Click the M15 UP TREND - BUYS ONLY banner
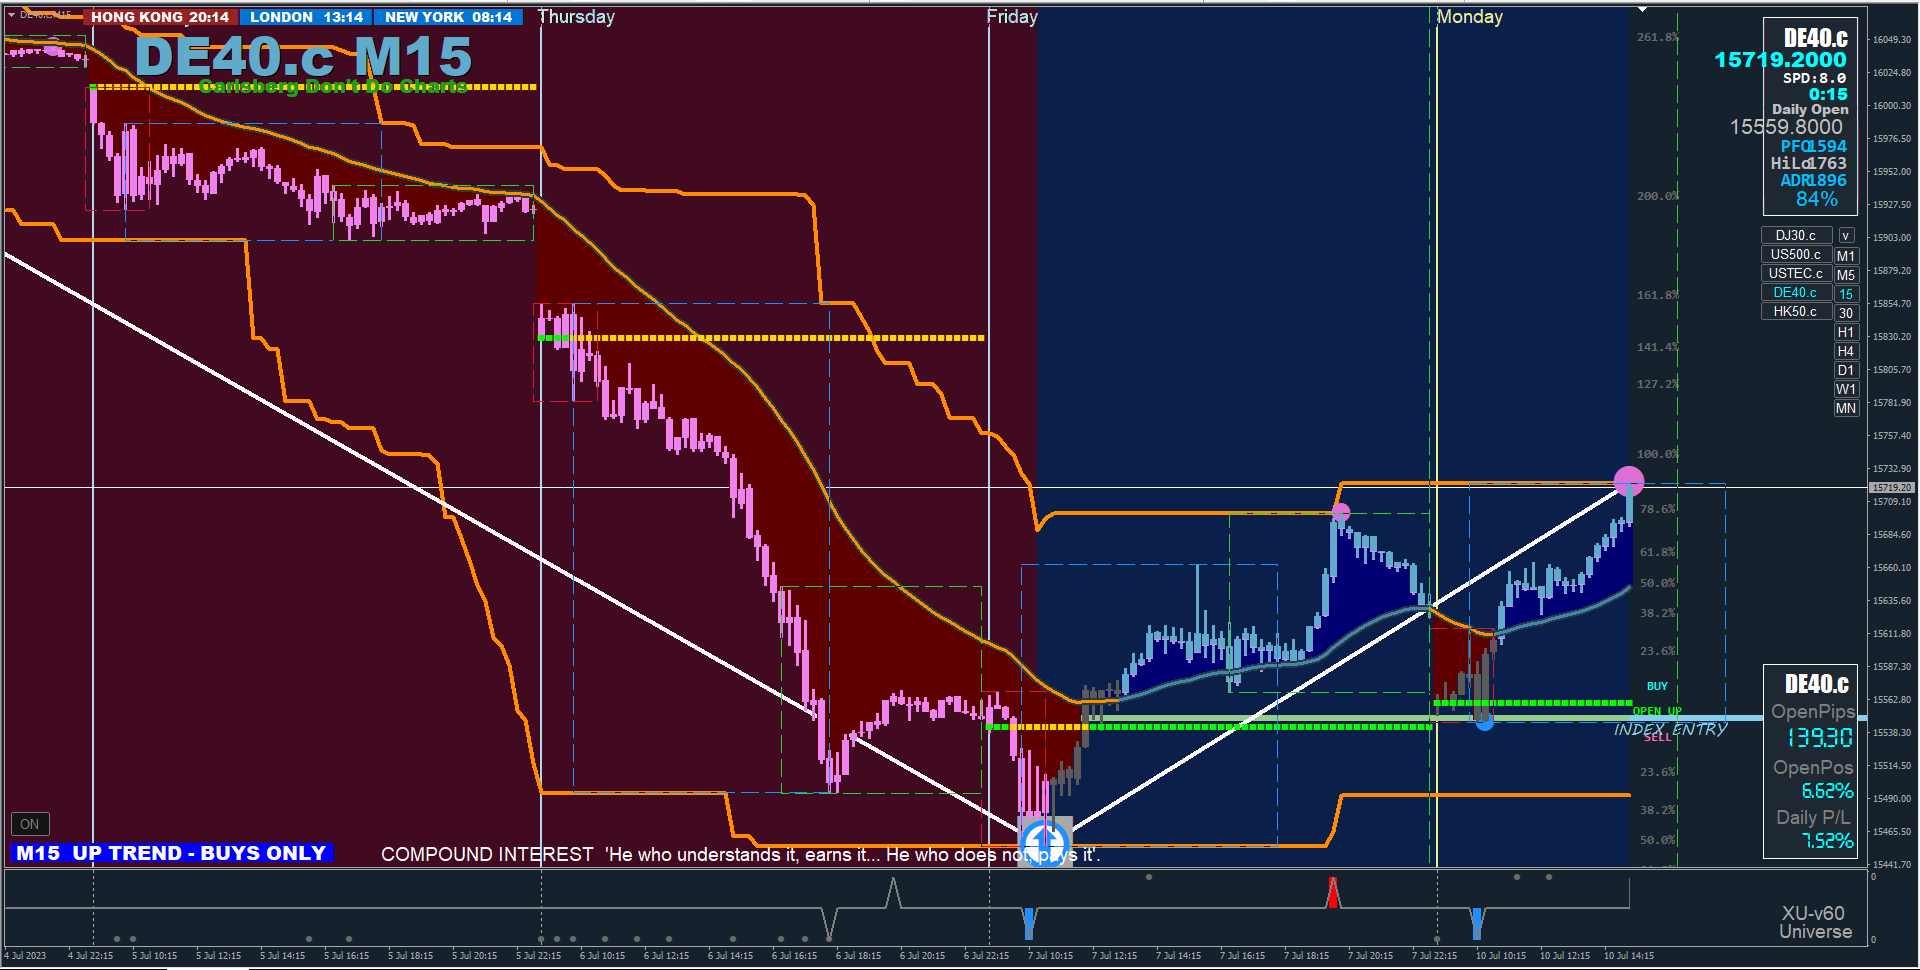 172,853
